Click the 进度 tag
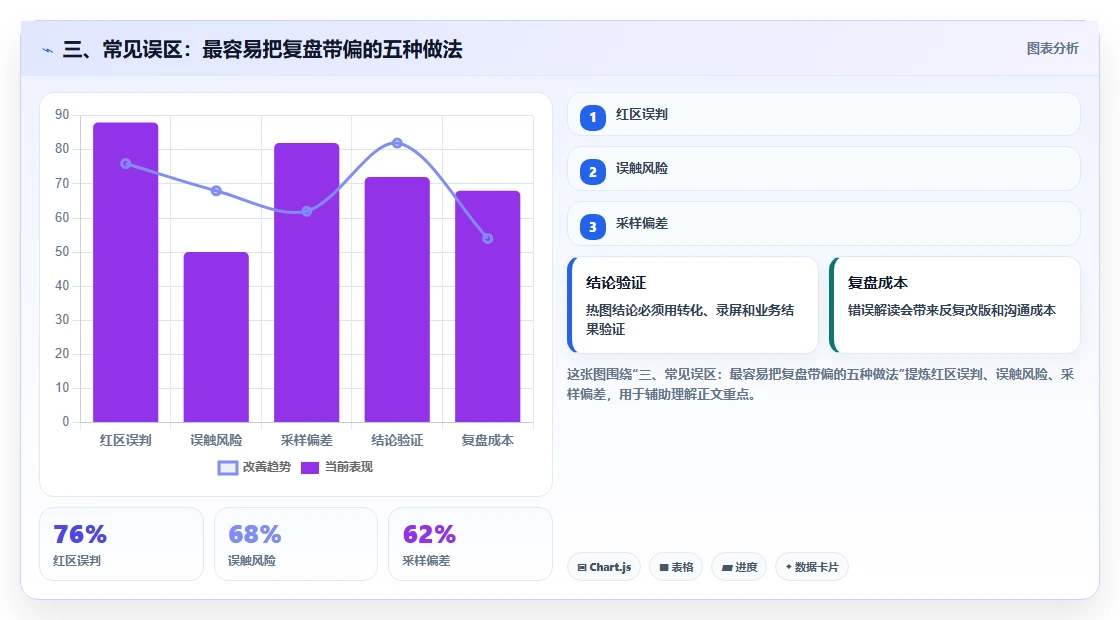The width and height of the screenshot is (1120, 620). 739,567
